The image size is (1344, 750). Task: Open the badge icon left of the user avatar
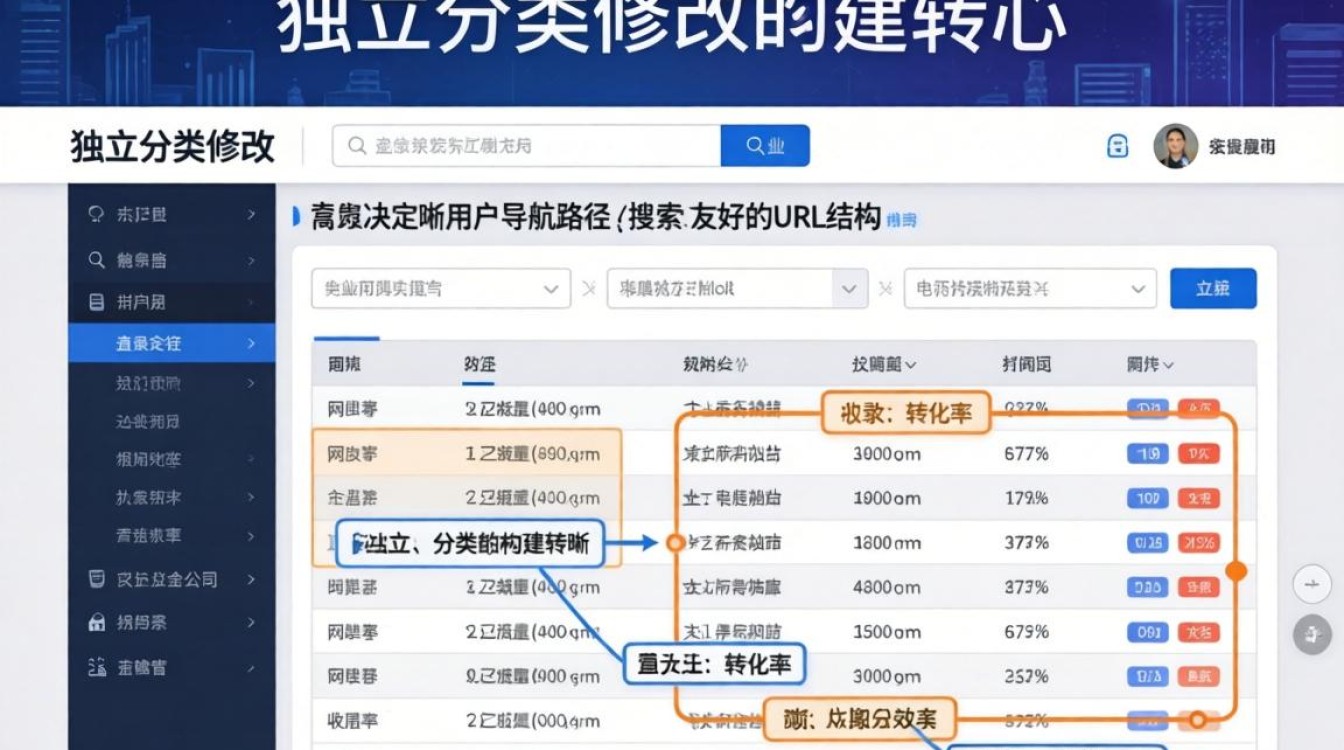pos(1117,145)
